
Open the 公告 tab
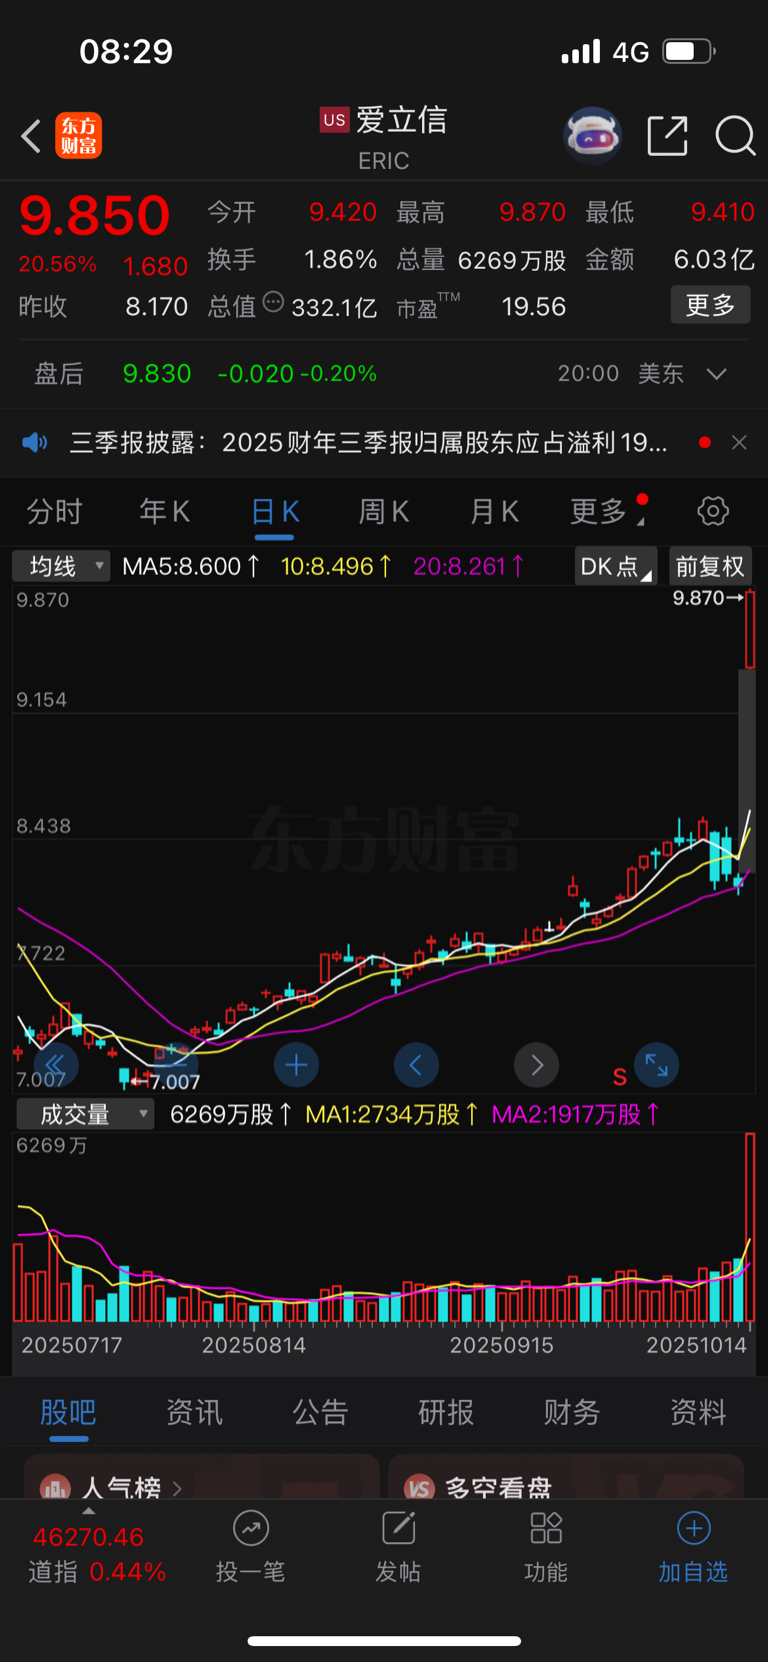320,1412
